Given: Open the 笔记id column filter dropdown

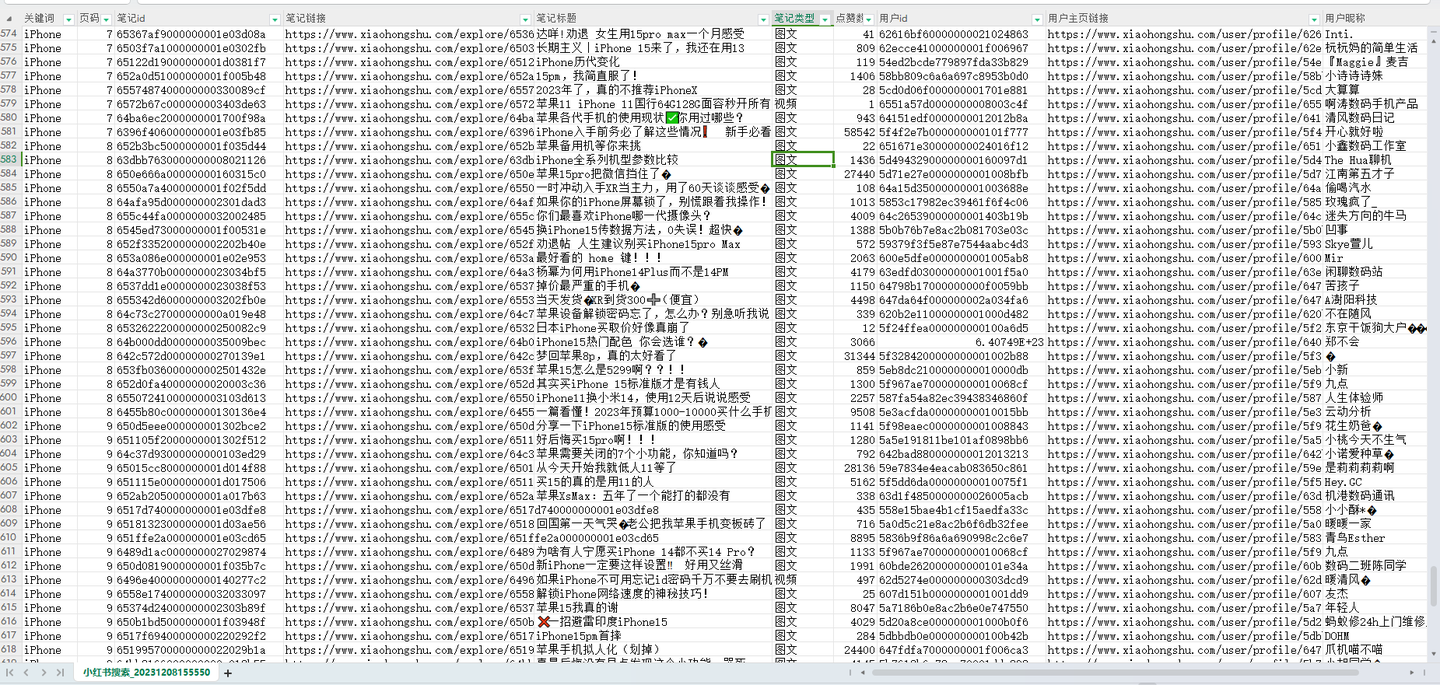Looking at the screenshot, I should (x=275, y=19).
